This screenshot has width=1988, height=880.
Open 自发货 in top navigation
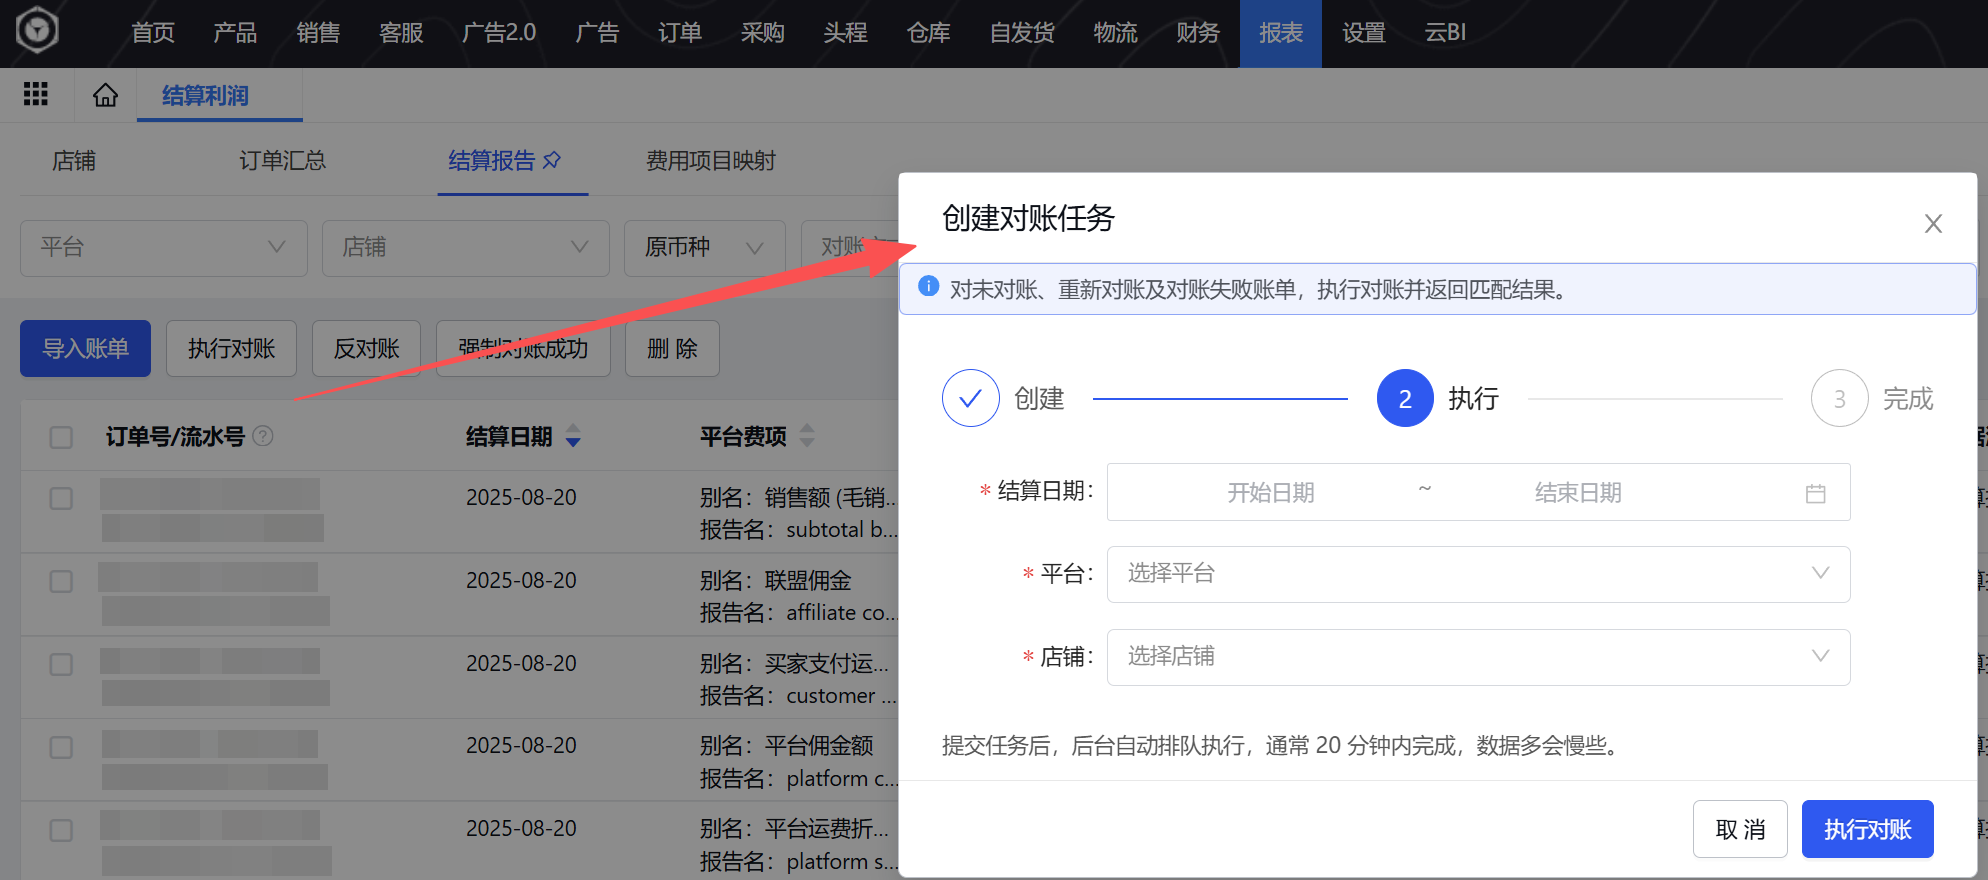[x=1022, y=33]
